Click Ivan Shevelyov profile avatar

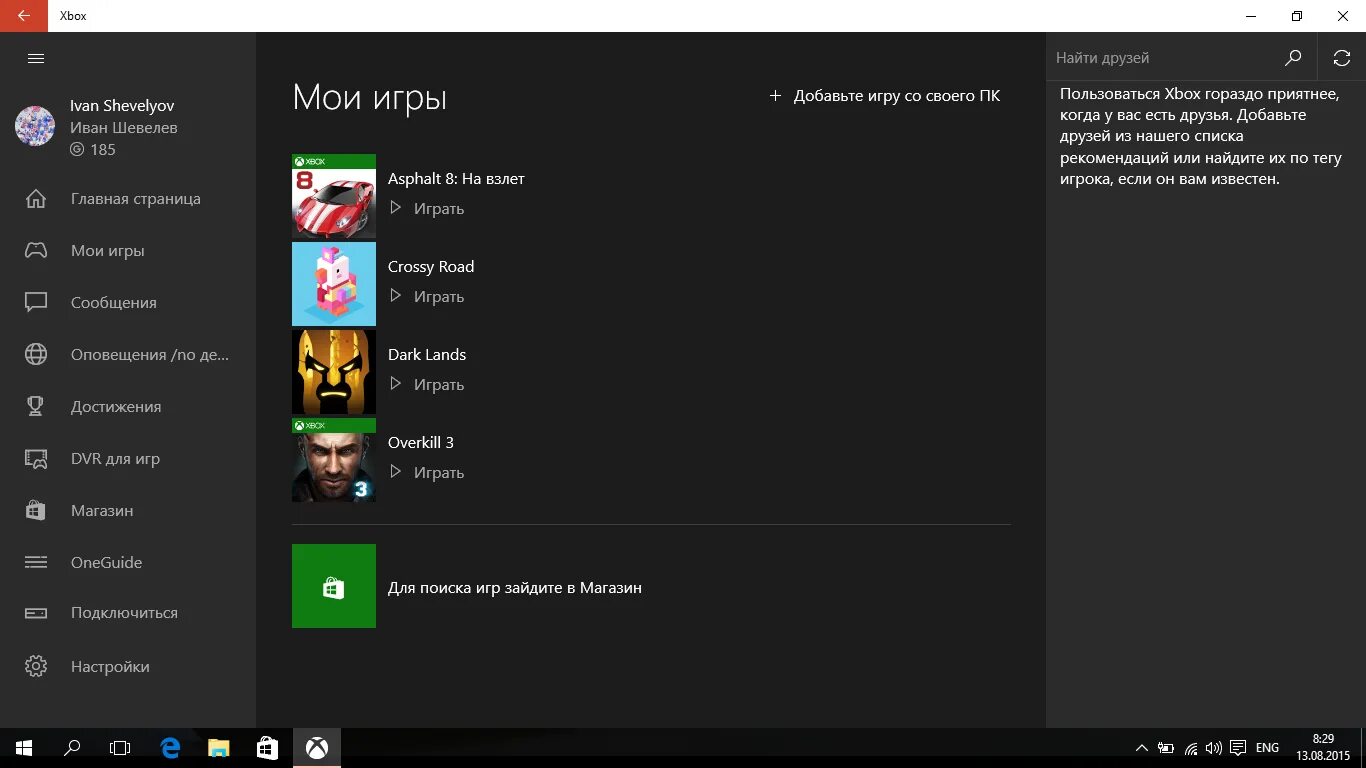pos(35,126)
